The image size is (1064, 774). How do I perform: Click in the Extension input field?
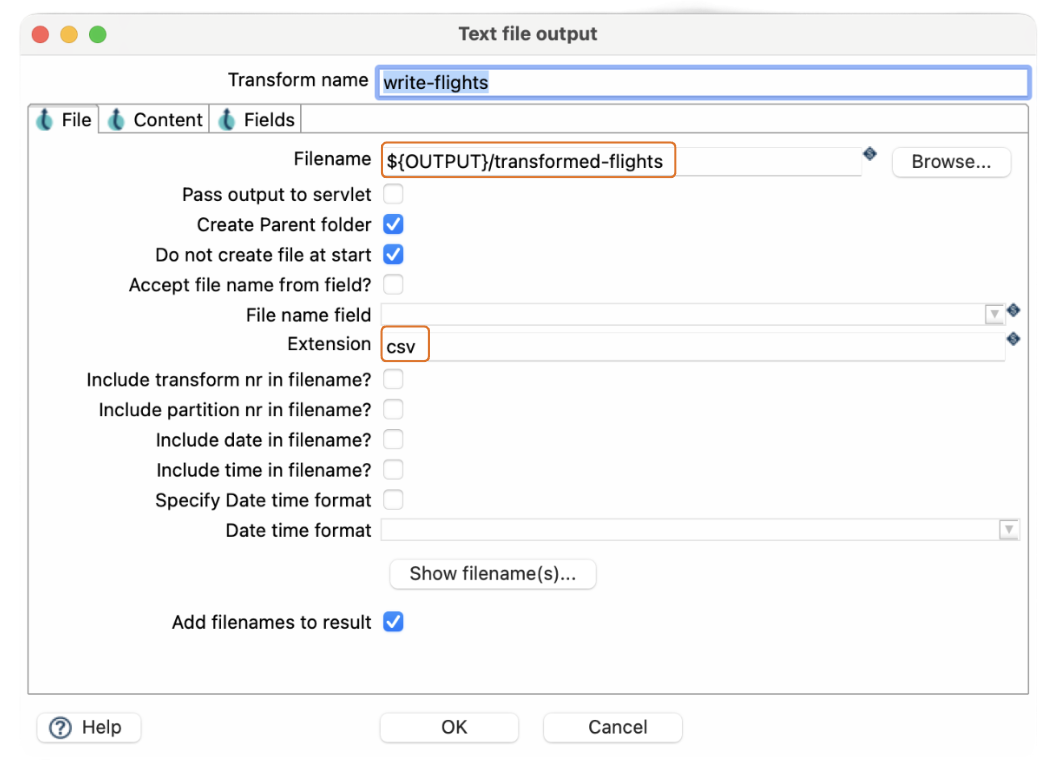coord(693,346)
